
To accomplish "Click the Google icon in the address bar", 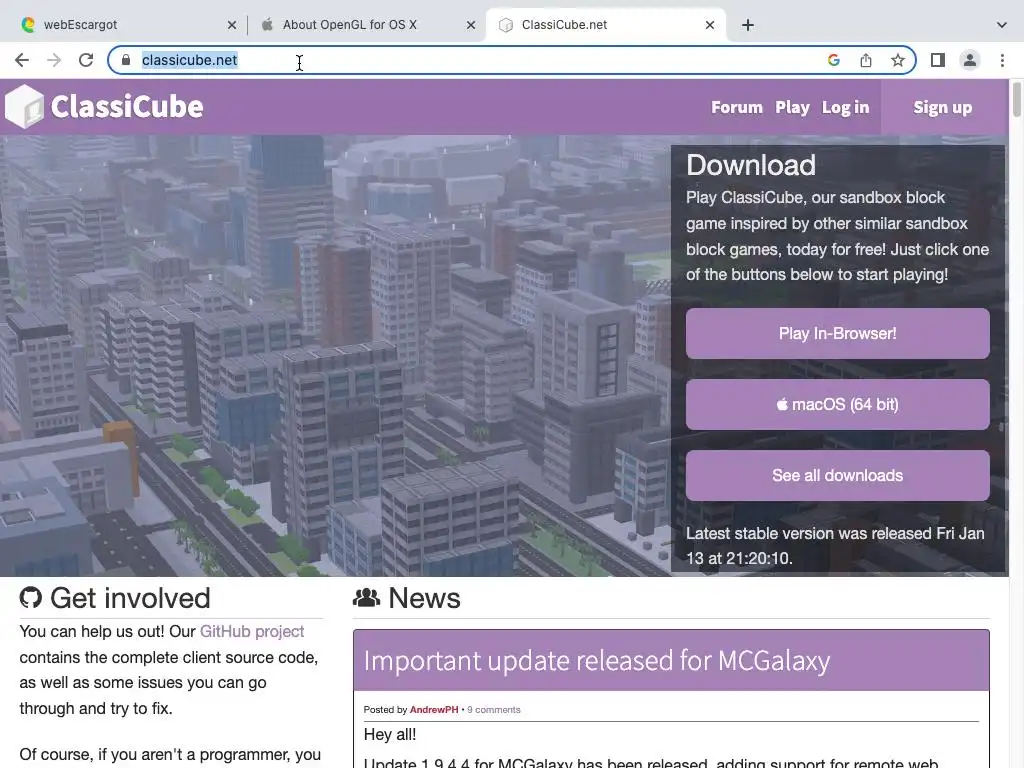I will pyautogui.click(x=833, y=60).
